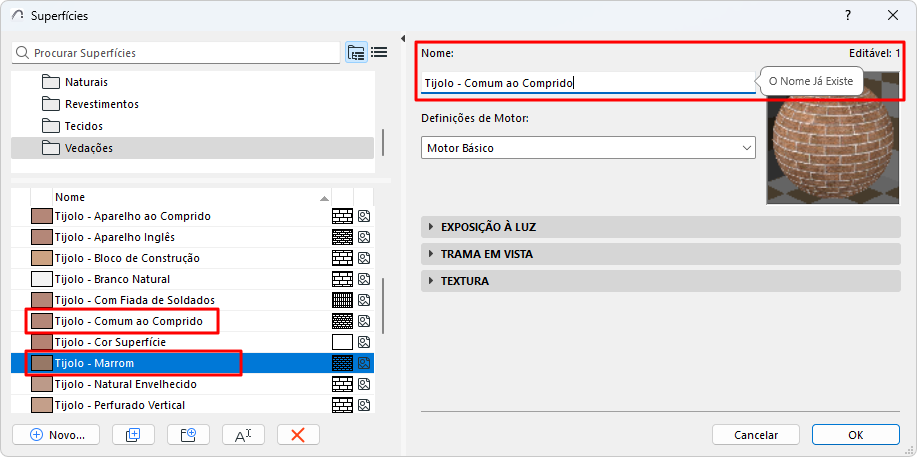Click hatch icon for Tijolo - Com Fiada de Soldados

[342, 300]
